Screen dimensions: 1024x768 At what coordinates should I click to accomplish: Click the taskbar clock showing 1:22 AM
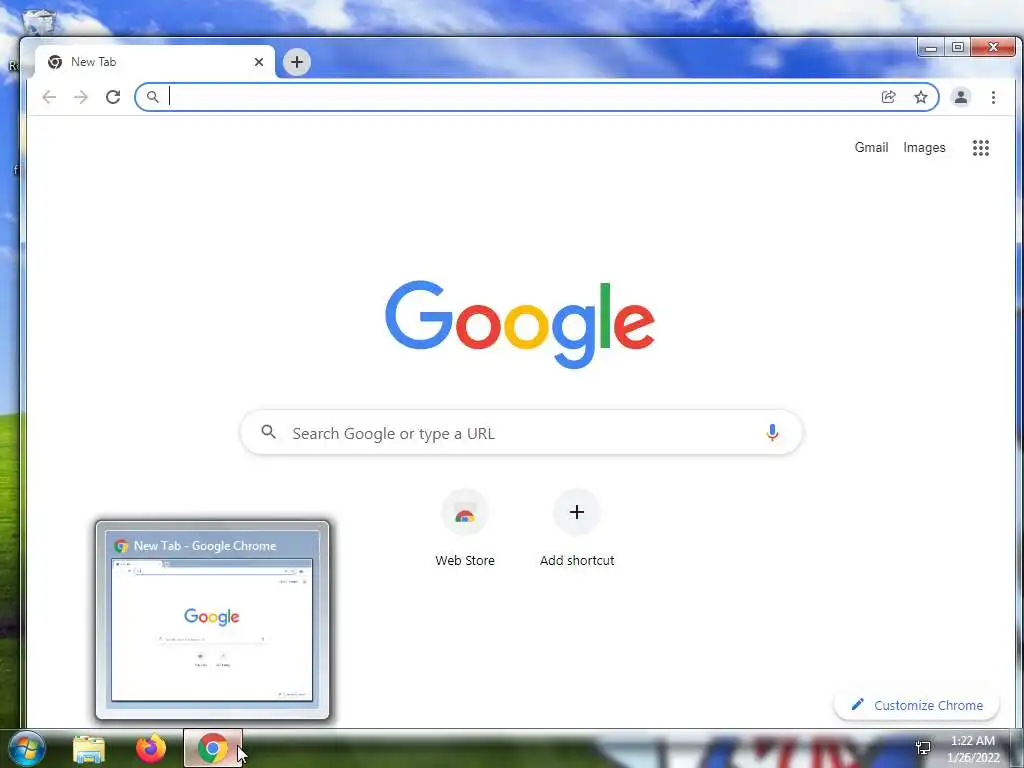coord(973,748)
